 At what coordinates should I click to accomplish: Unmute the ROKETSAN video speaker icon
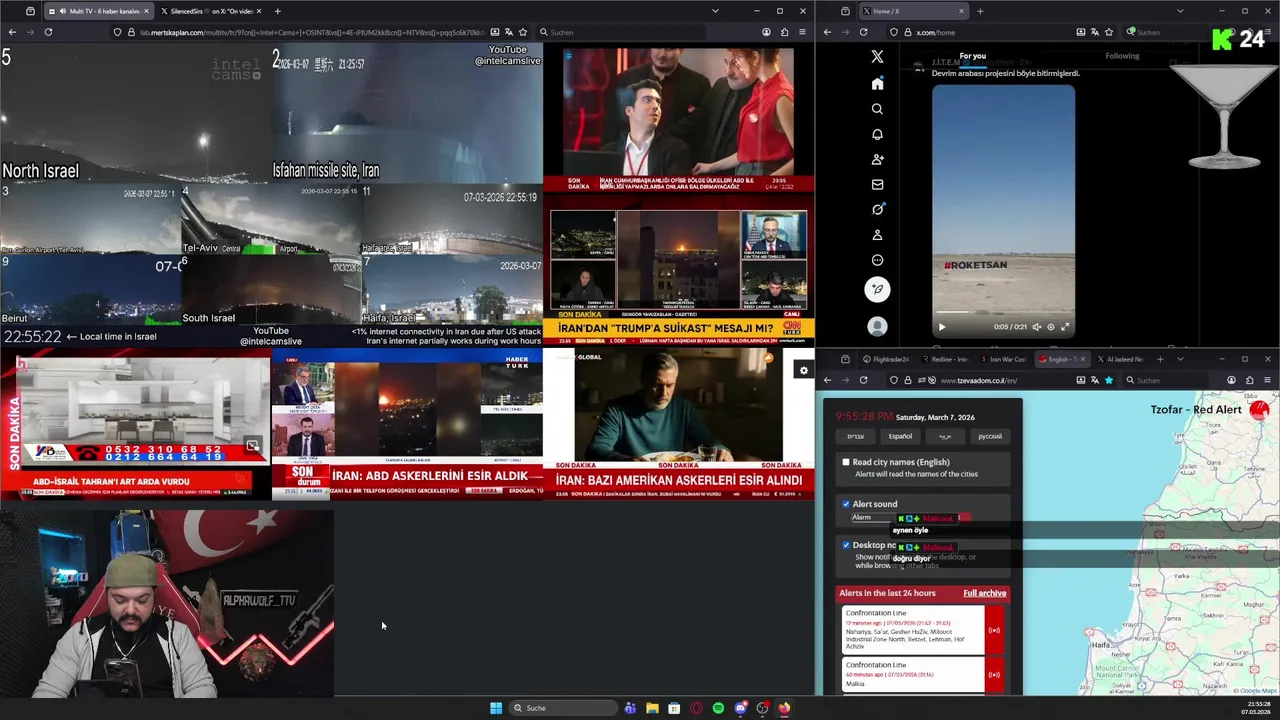pos(1036,327)
